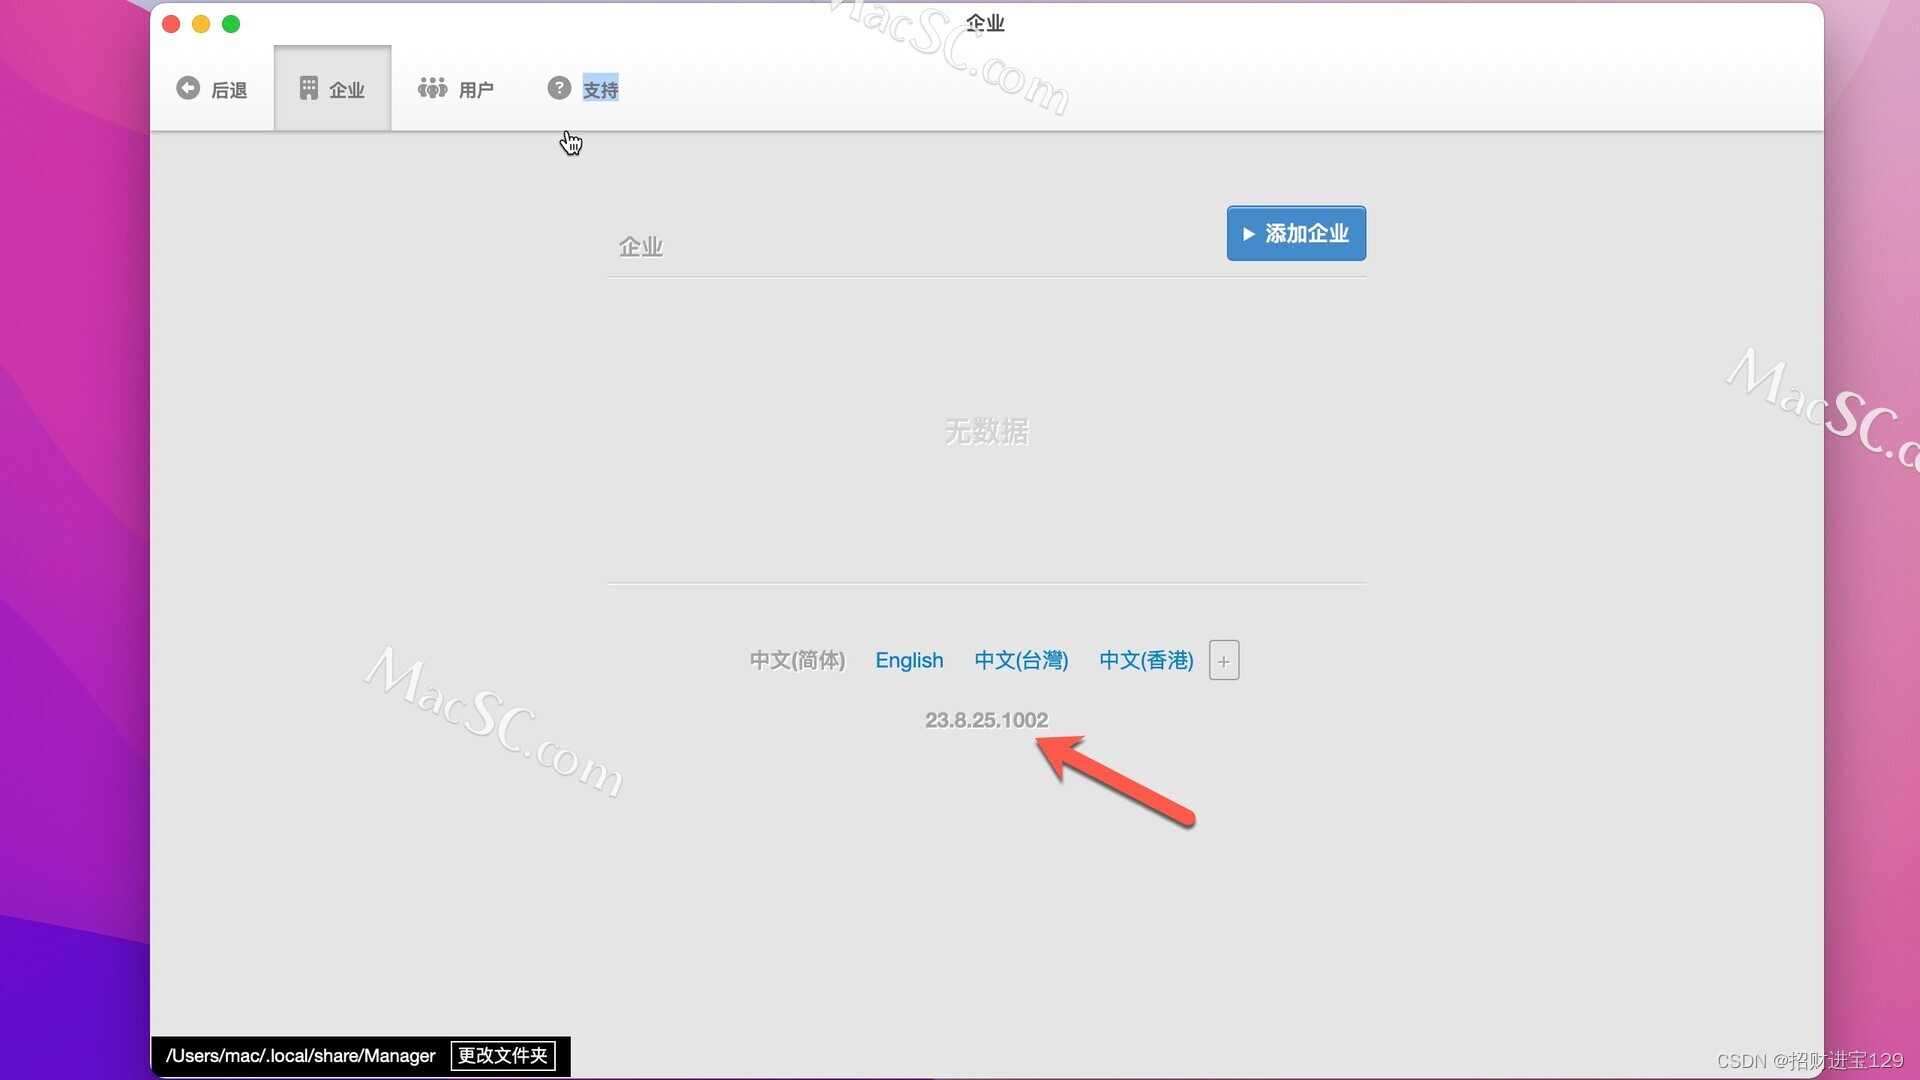
Task: Click the 企业 section heading
Action: tap(641, 247)
